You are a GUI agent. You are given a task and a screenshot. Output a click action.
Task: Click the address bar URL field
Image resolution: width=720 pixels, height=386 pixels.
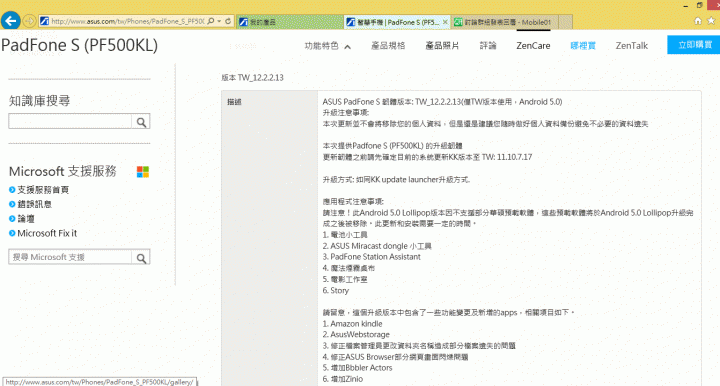tap(128, 21)
